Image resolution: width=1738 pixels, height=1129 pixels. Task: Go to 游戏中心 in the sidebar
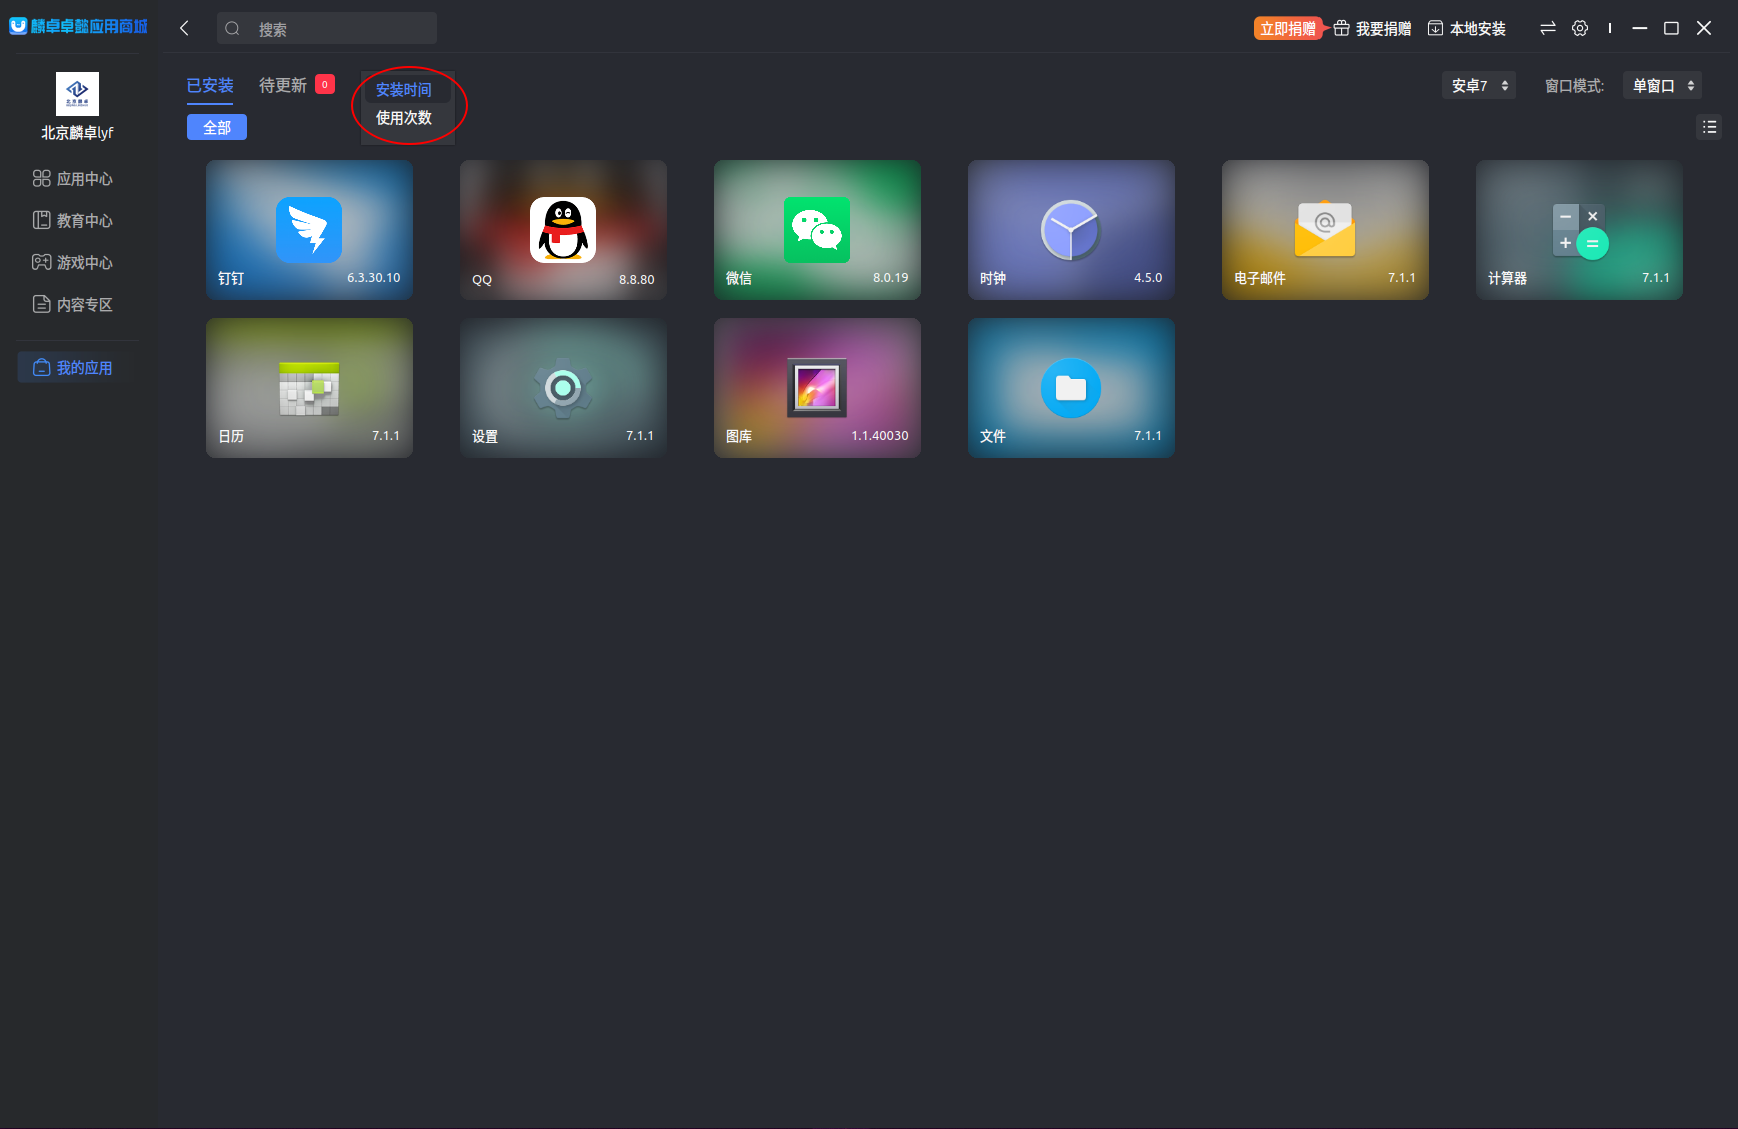(x=73, y=263)
